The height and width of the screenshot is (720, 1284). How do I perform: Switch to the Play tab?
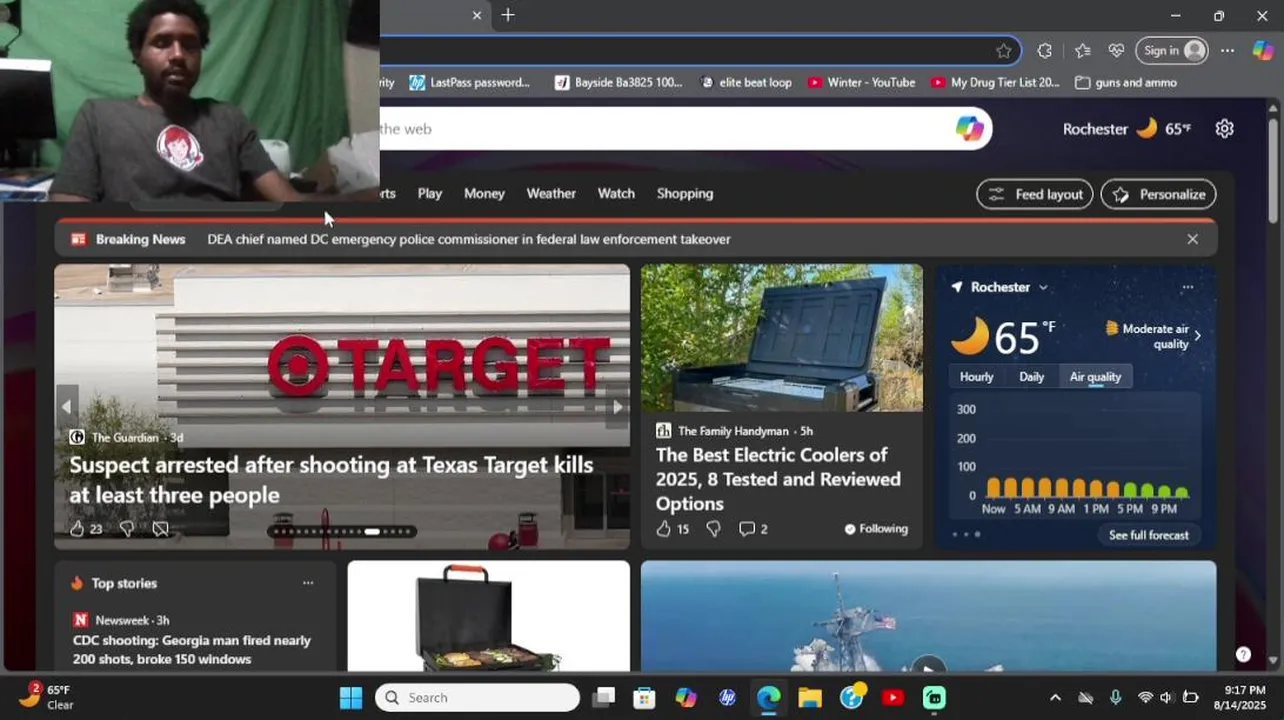[x=430, y=194]
